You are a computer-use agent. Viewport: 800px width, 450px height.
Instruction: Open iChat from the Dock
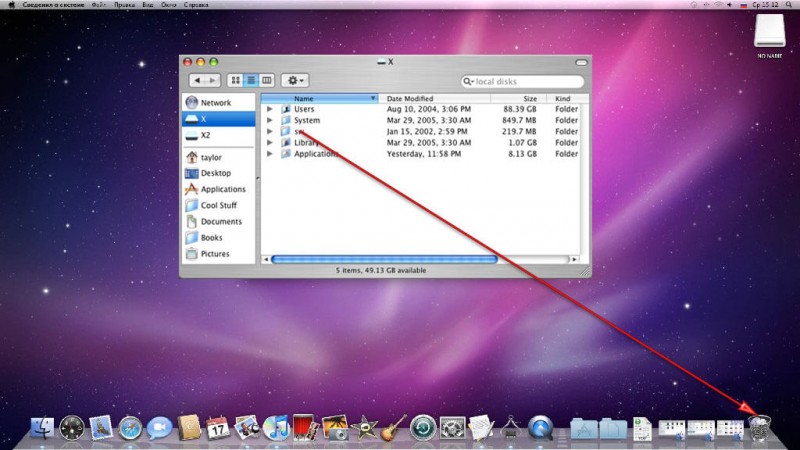point(159,428)
